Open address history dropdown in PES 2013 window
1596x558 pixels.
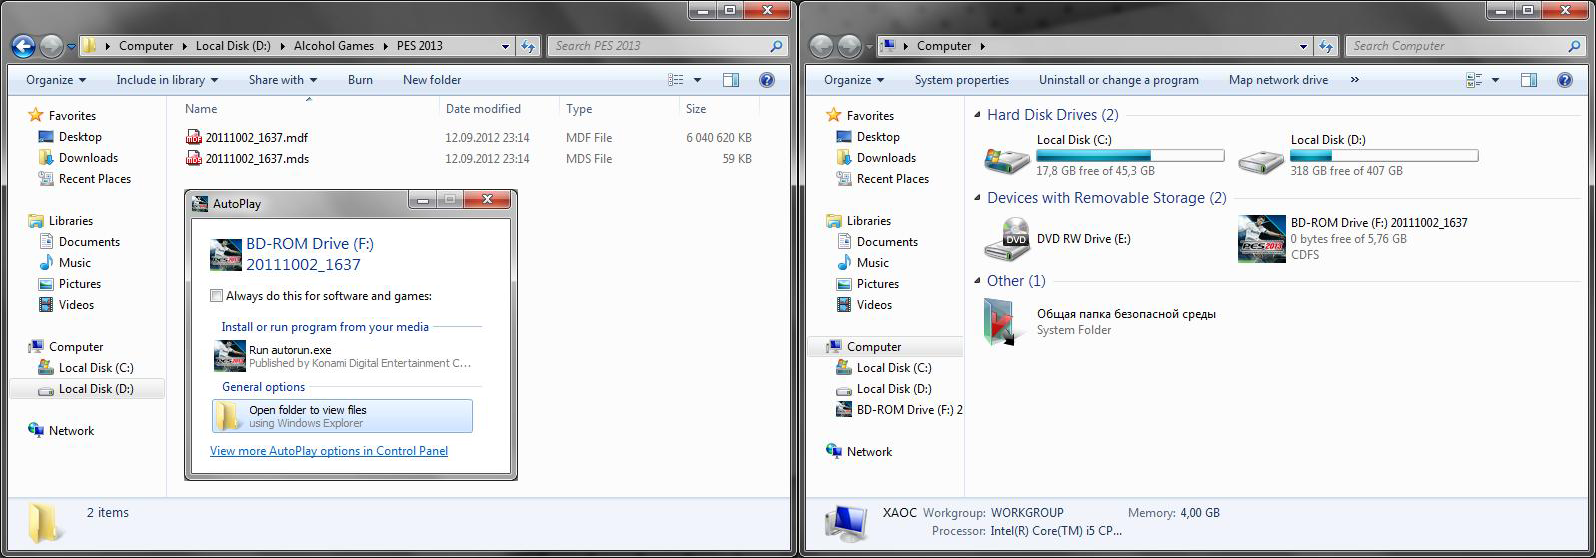(506, 46)
